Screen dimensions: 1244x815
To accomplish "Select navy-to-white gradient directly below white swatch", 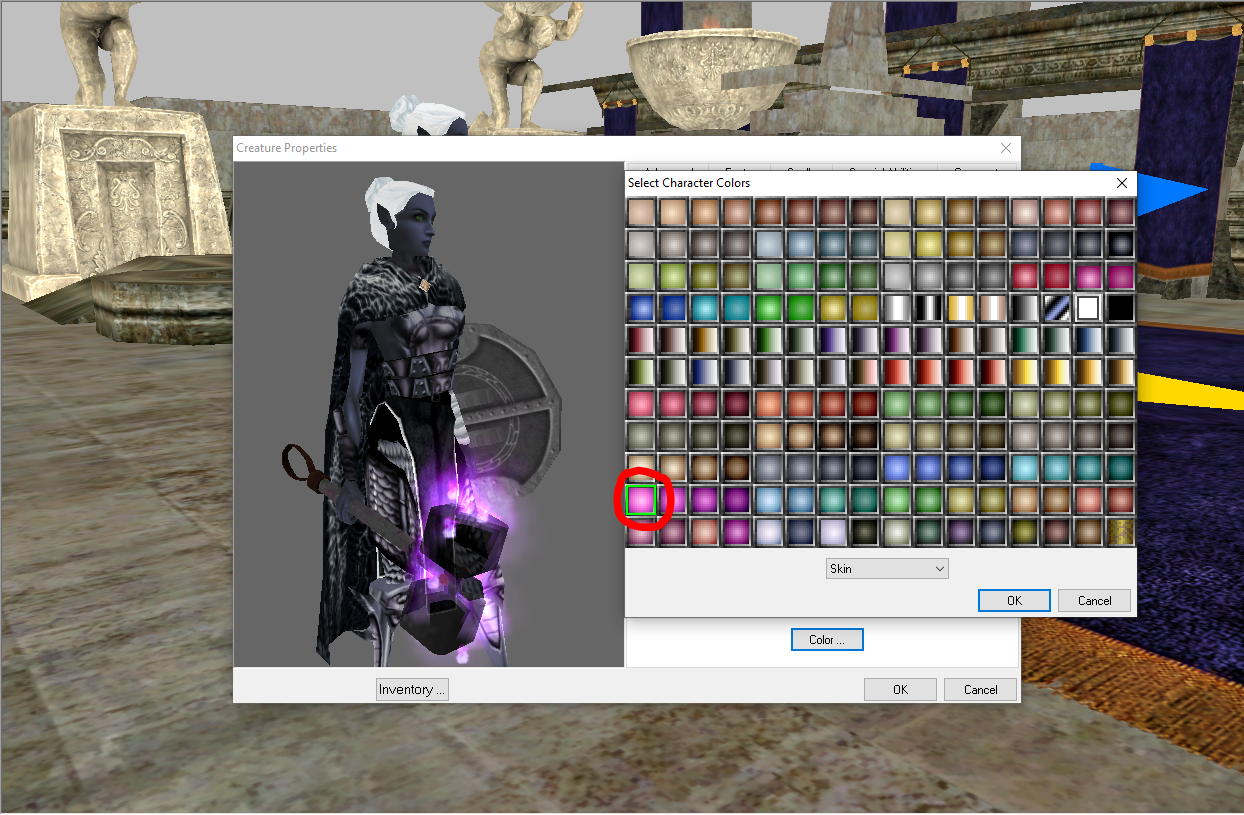I will pos(1088,339).
